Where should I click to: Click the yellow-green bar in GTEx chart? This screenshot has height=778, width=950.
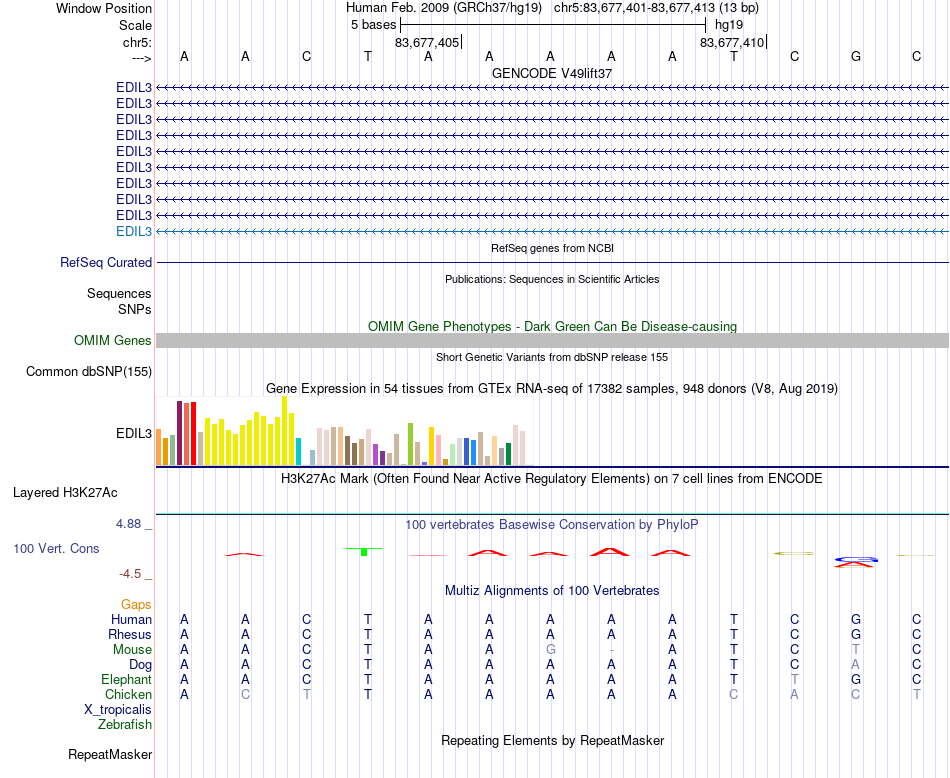[x=410, y=444]
